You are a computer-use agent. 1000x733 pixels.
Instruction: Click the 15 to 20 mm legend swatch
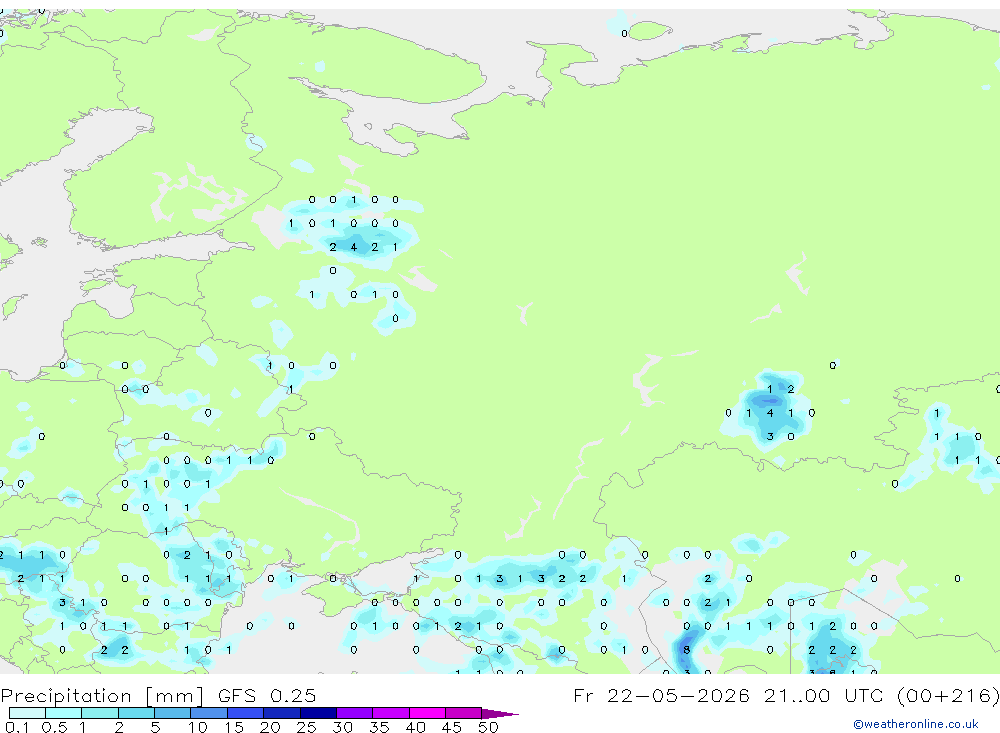point(245,713)
